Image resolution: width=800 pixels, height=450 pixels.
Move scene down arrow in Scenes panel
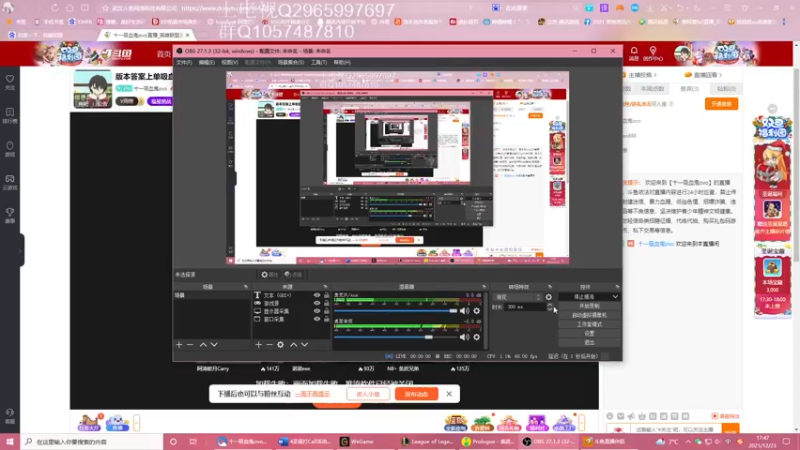(x=214, y=345)
